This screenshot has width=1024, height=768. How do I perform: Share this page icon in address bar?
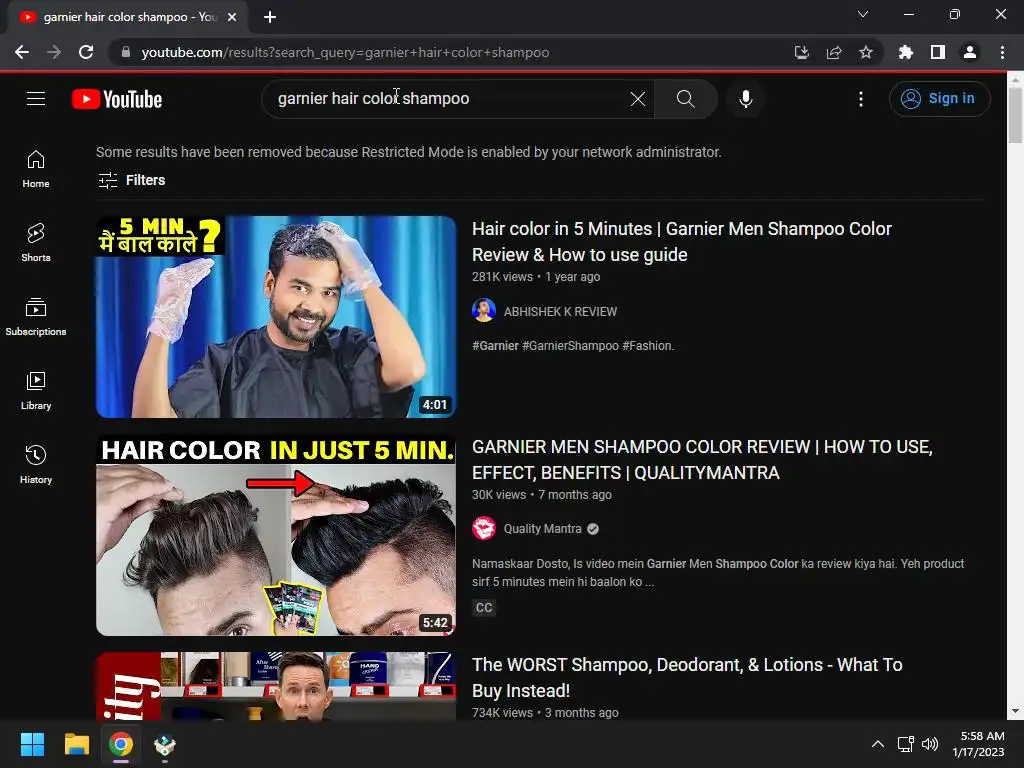834,52
